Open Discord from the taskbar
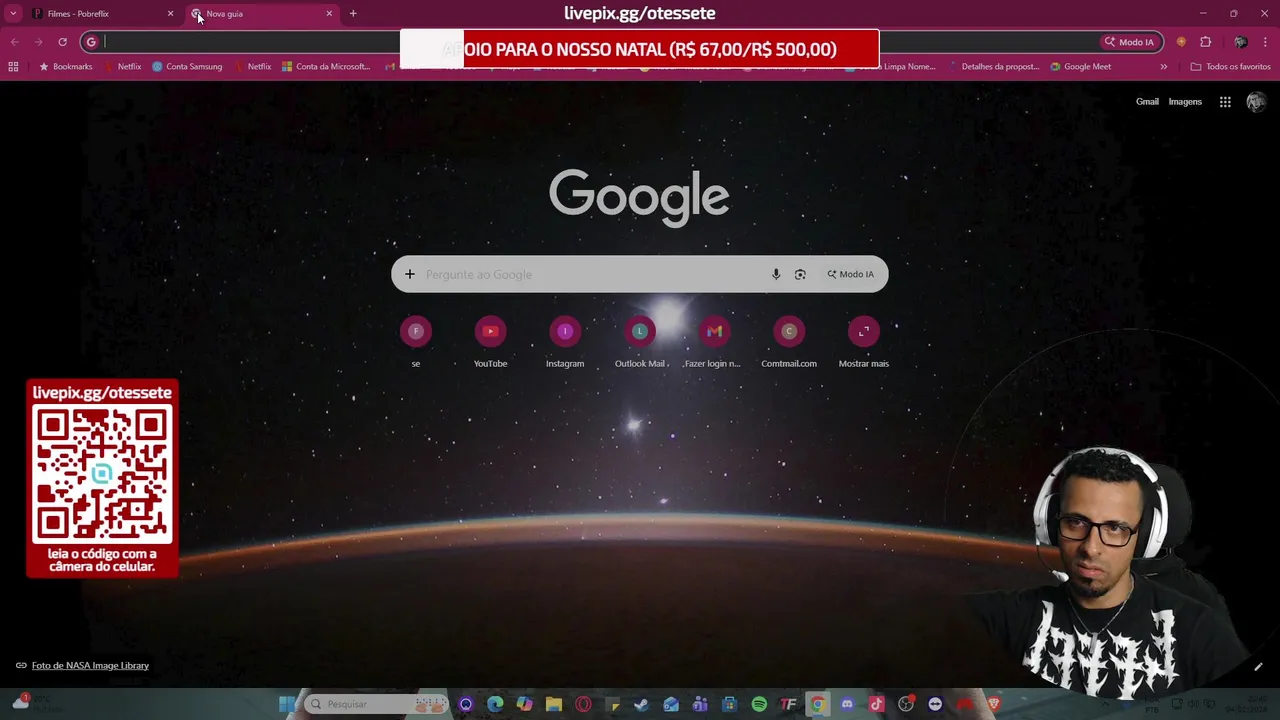 847,704
